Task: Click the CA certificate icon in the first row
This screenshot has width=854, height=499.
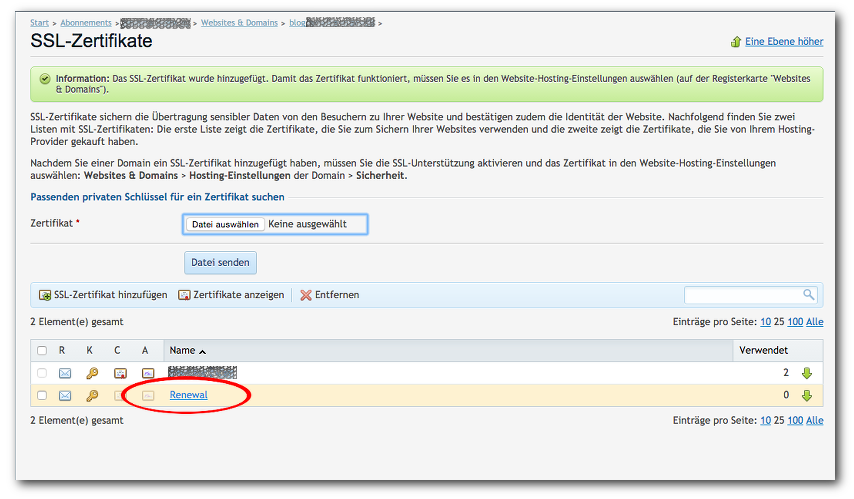Action: (x=146, y=373)
